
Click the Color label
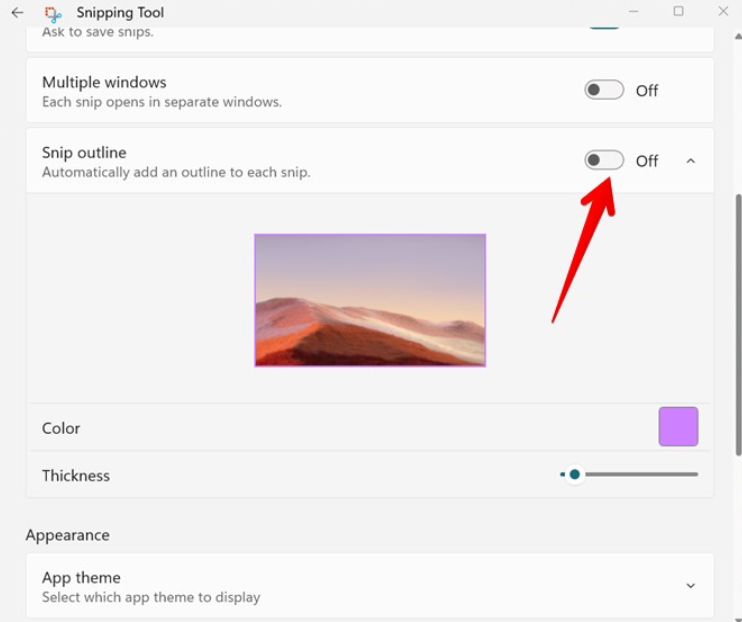click(x=61, y=428)
